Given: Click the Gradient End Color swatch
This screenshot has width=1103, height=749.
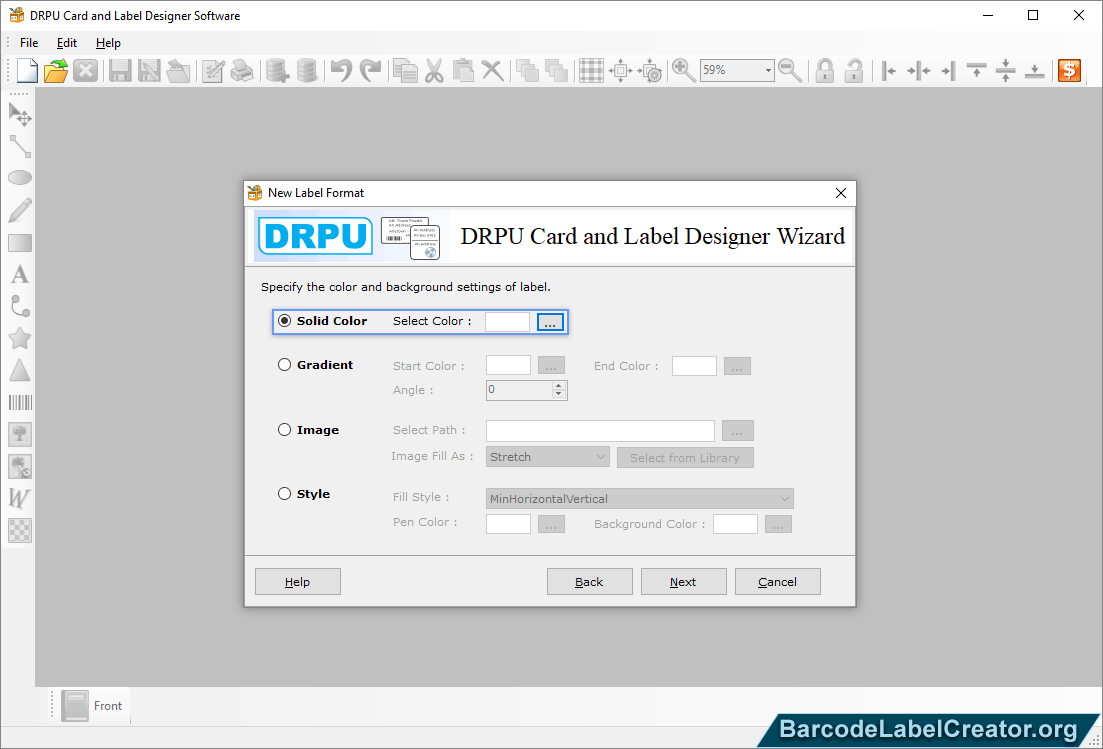Looking at the screenshot, I should 694,366.
